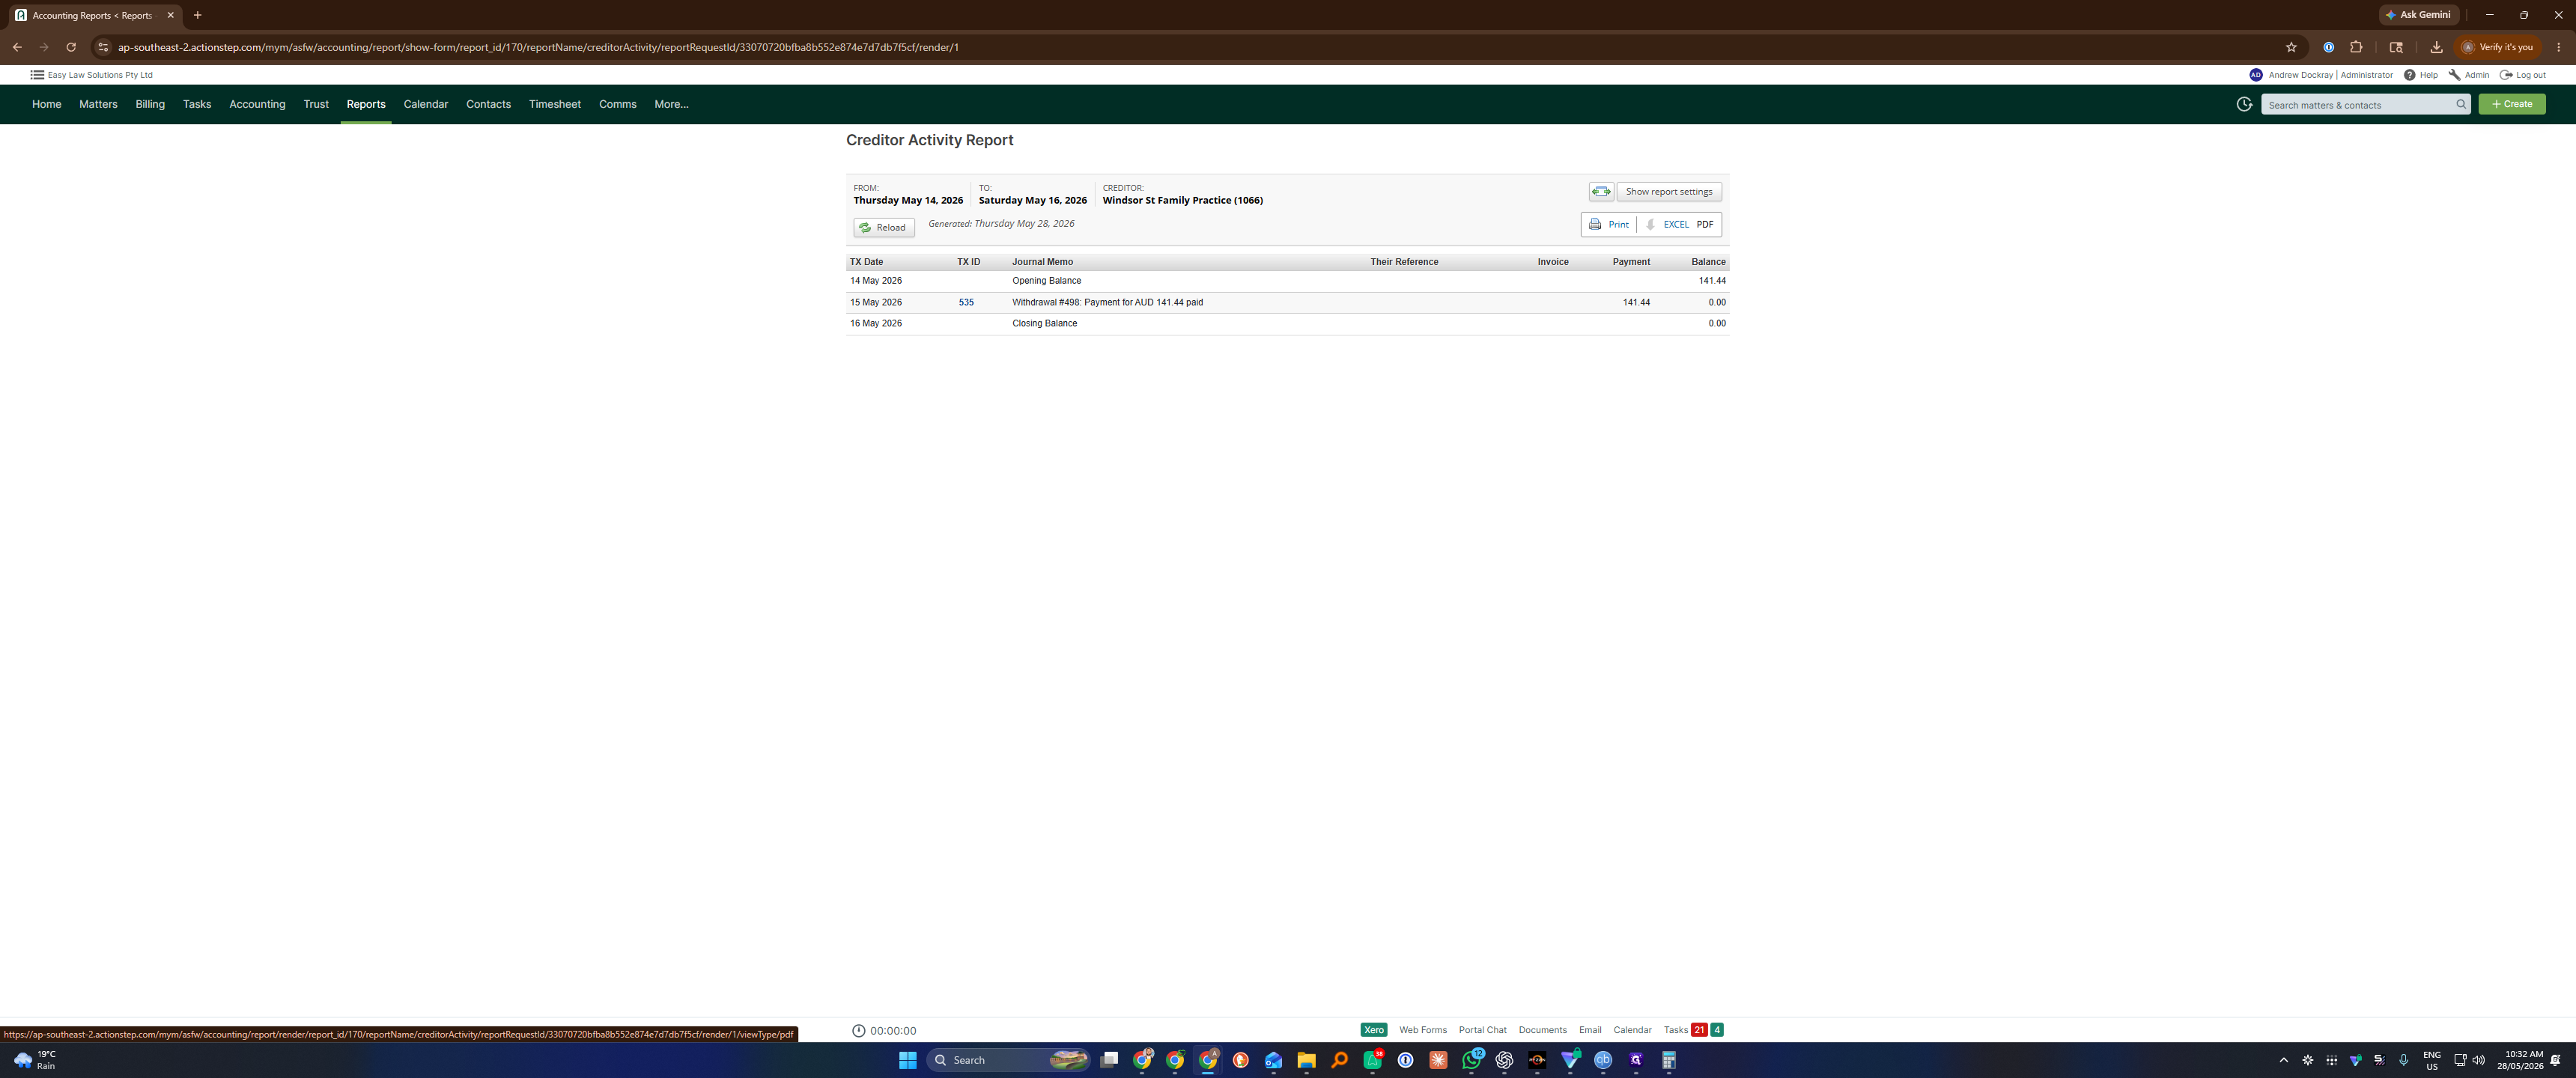Image resolution: width=2576 pixels, height=1078 pixels.
Task: Open a new browser tab with the plus icon
Action: pos(198,15)
